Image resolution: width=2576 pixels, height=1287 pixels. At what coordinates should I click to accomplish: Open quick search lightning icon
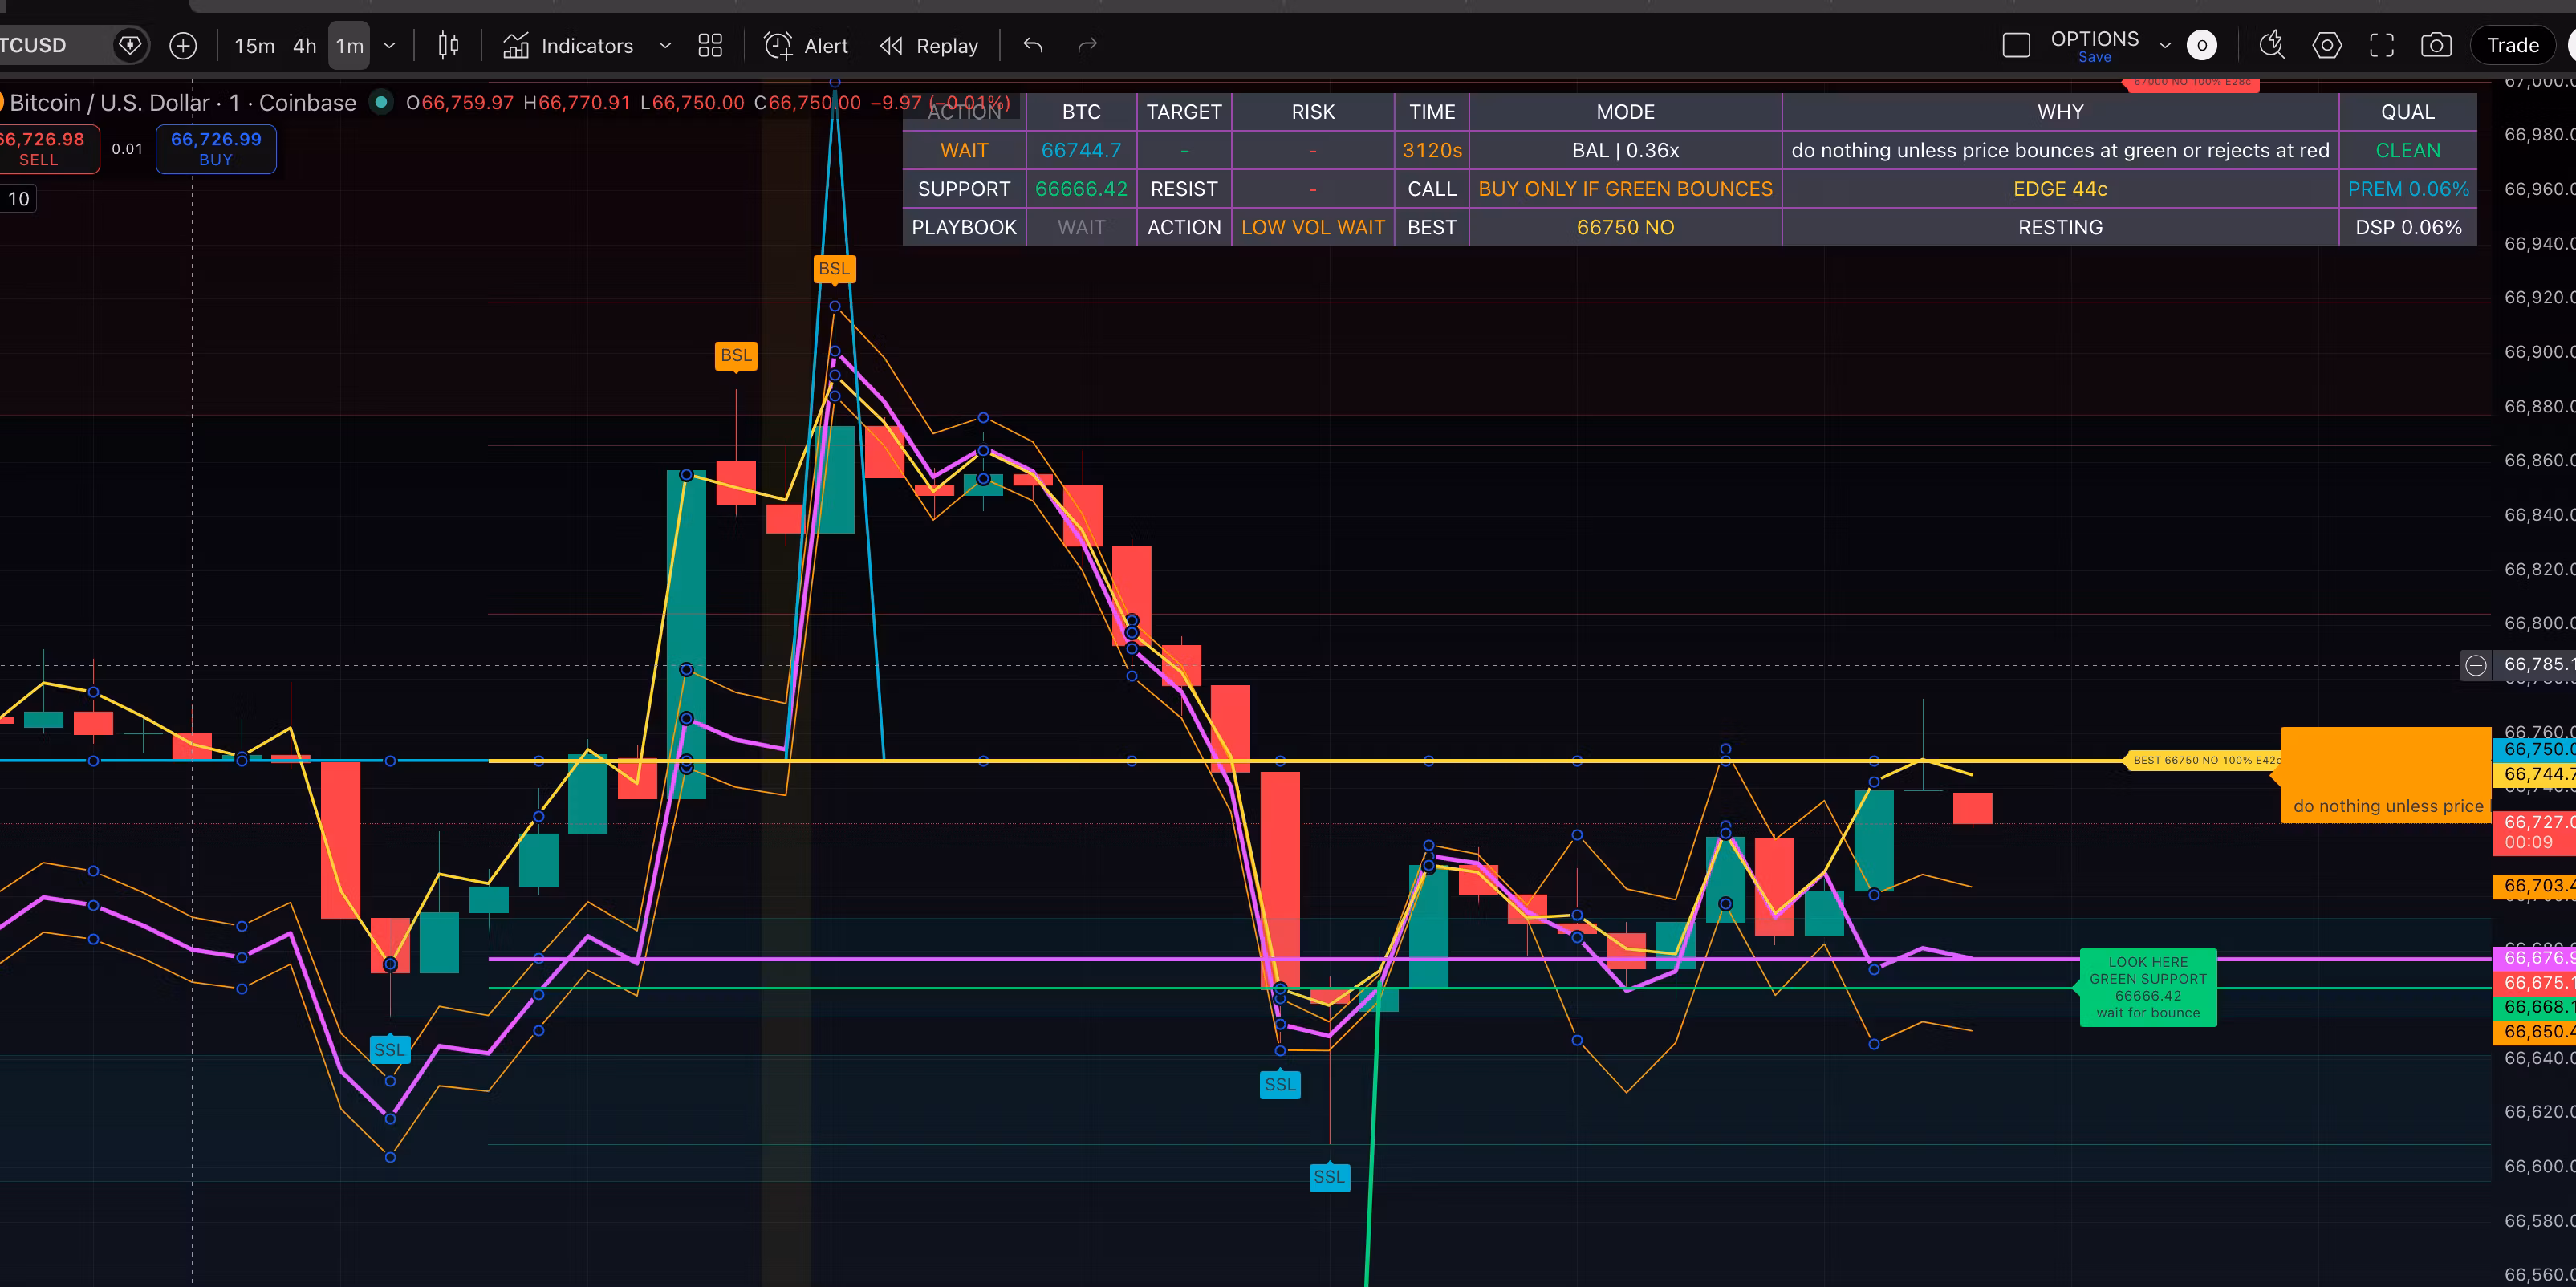point(2272,45)
